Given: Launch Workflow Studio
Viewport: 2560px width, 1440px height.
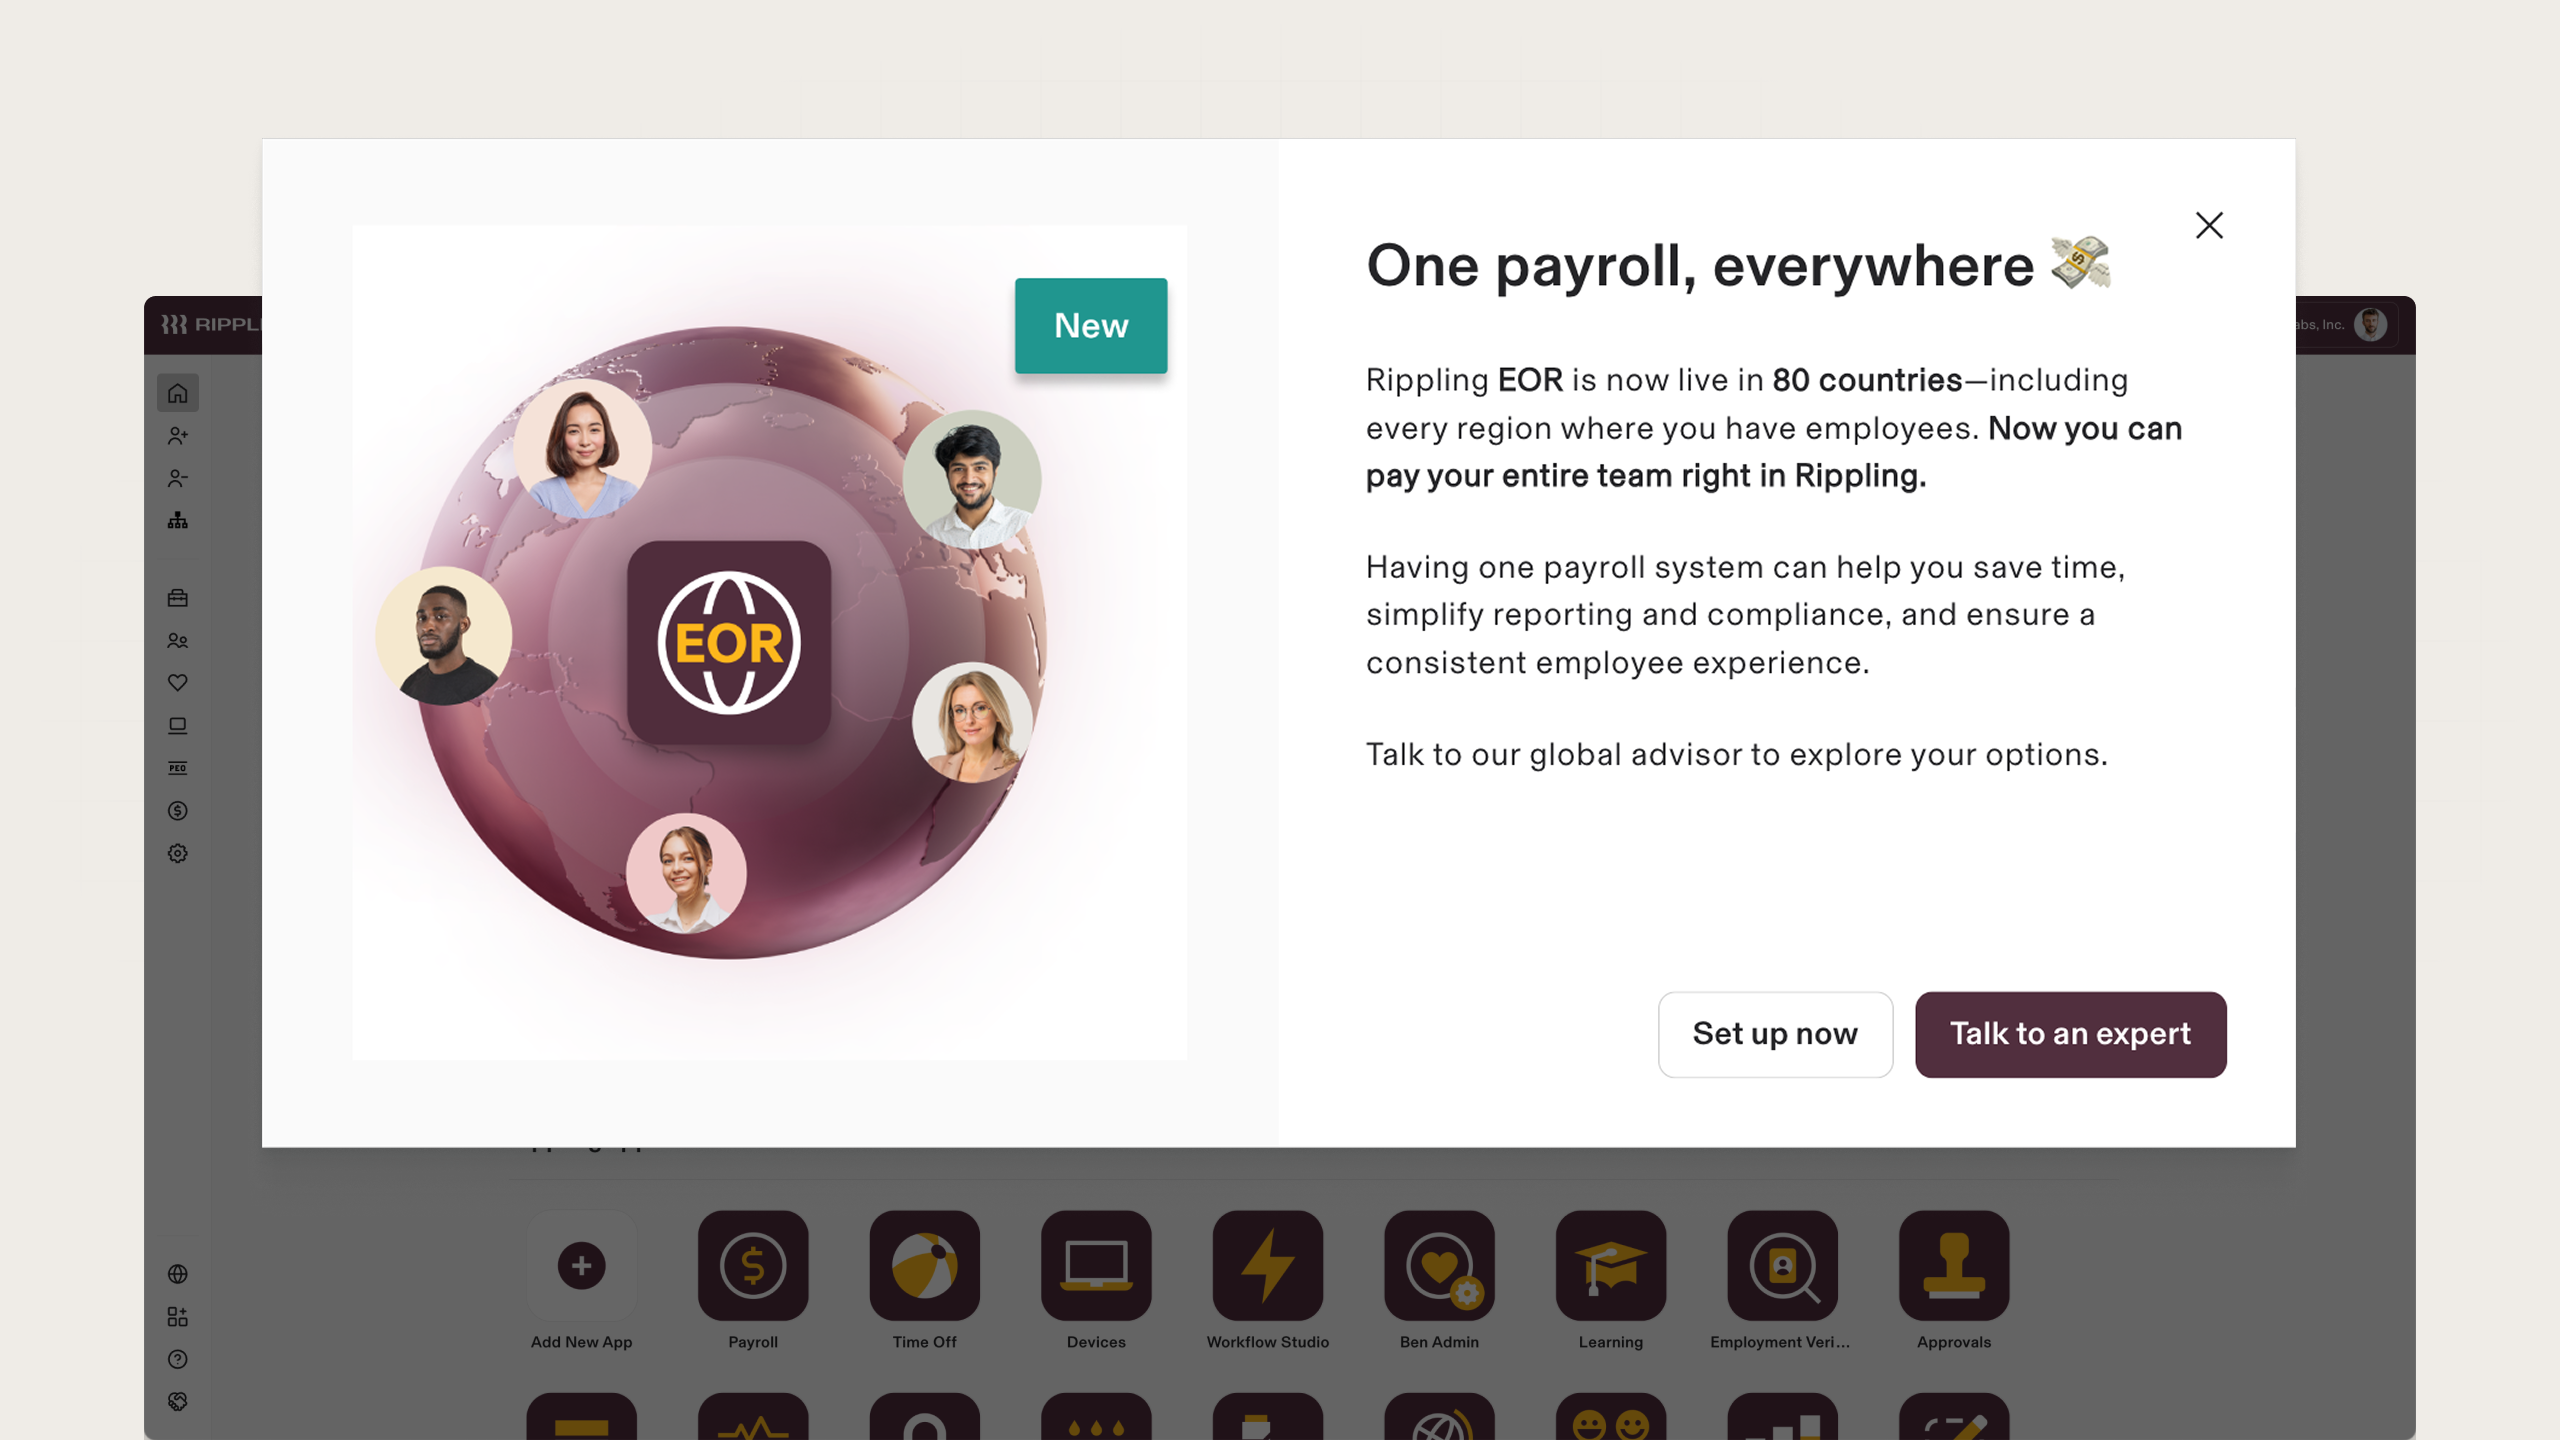Looking at the screenshot, I should tap(1267, 1265).
